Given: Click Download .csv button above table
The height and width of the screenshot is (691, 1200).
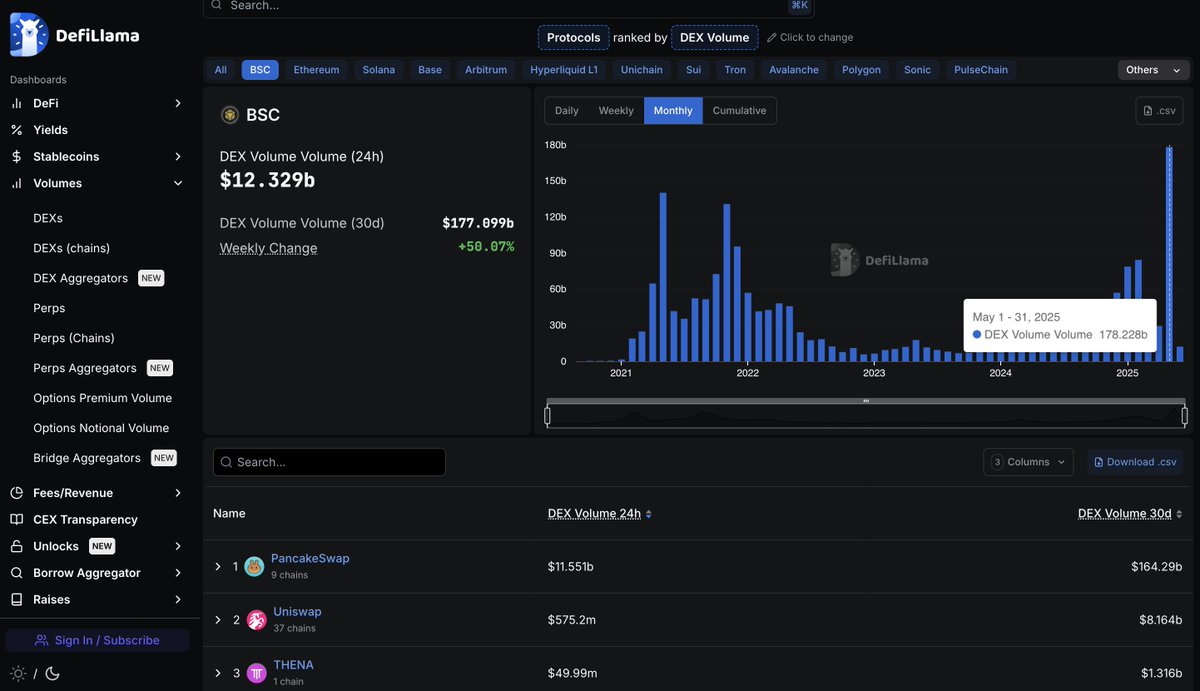Looking at the screenshot, I should coord(1135,462).
